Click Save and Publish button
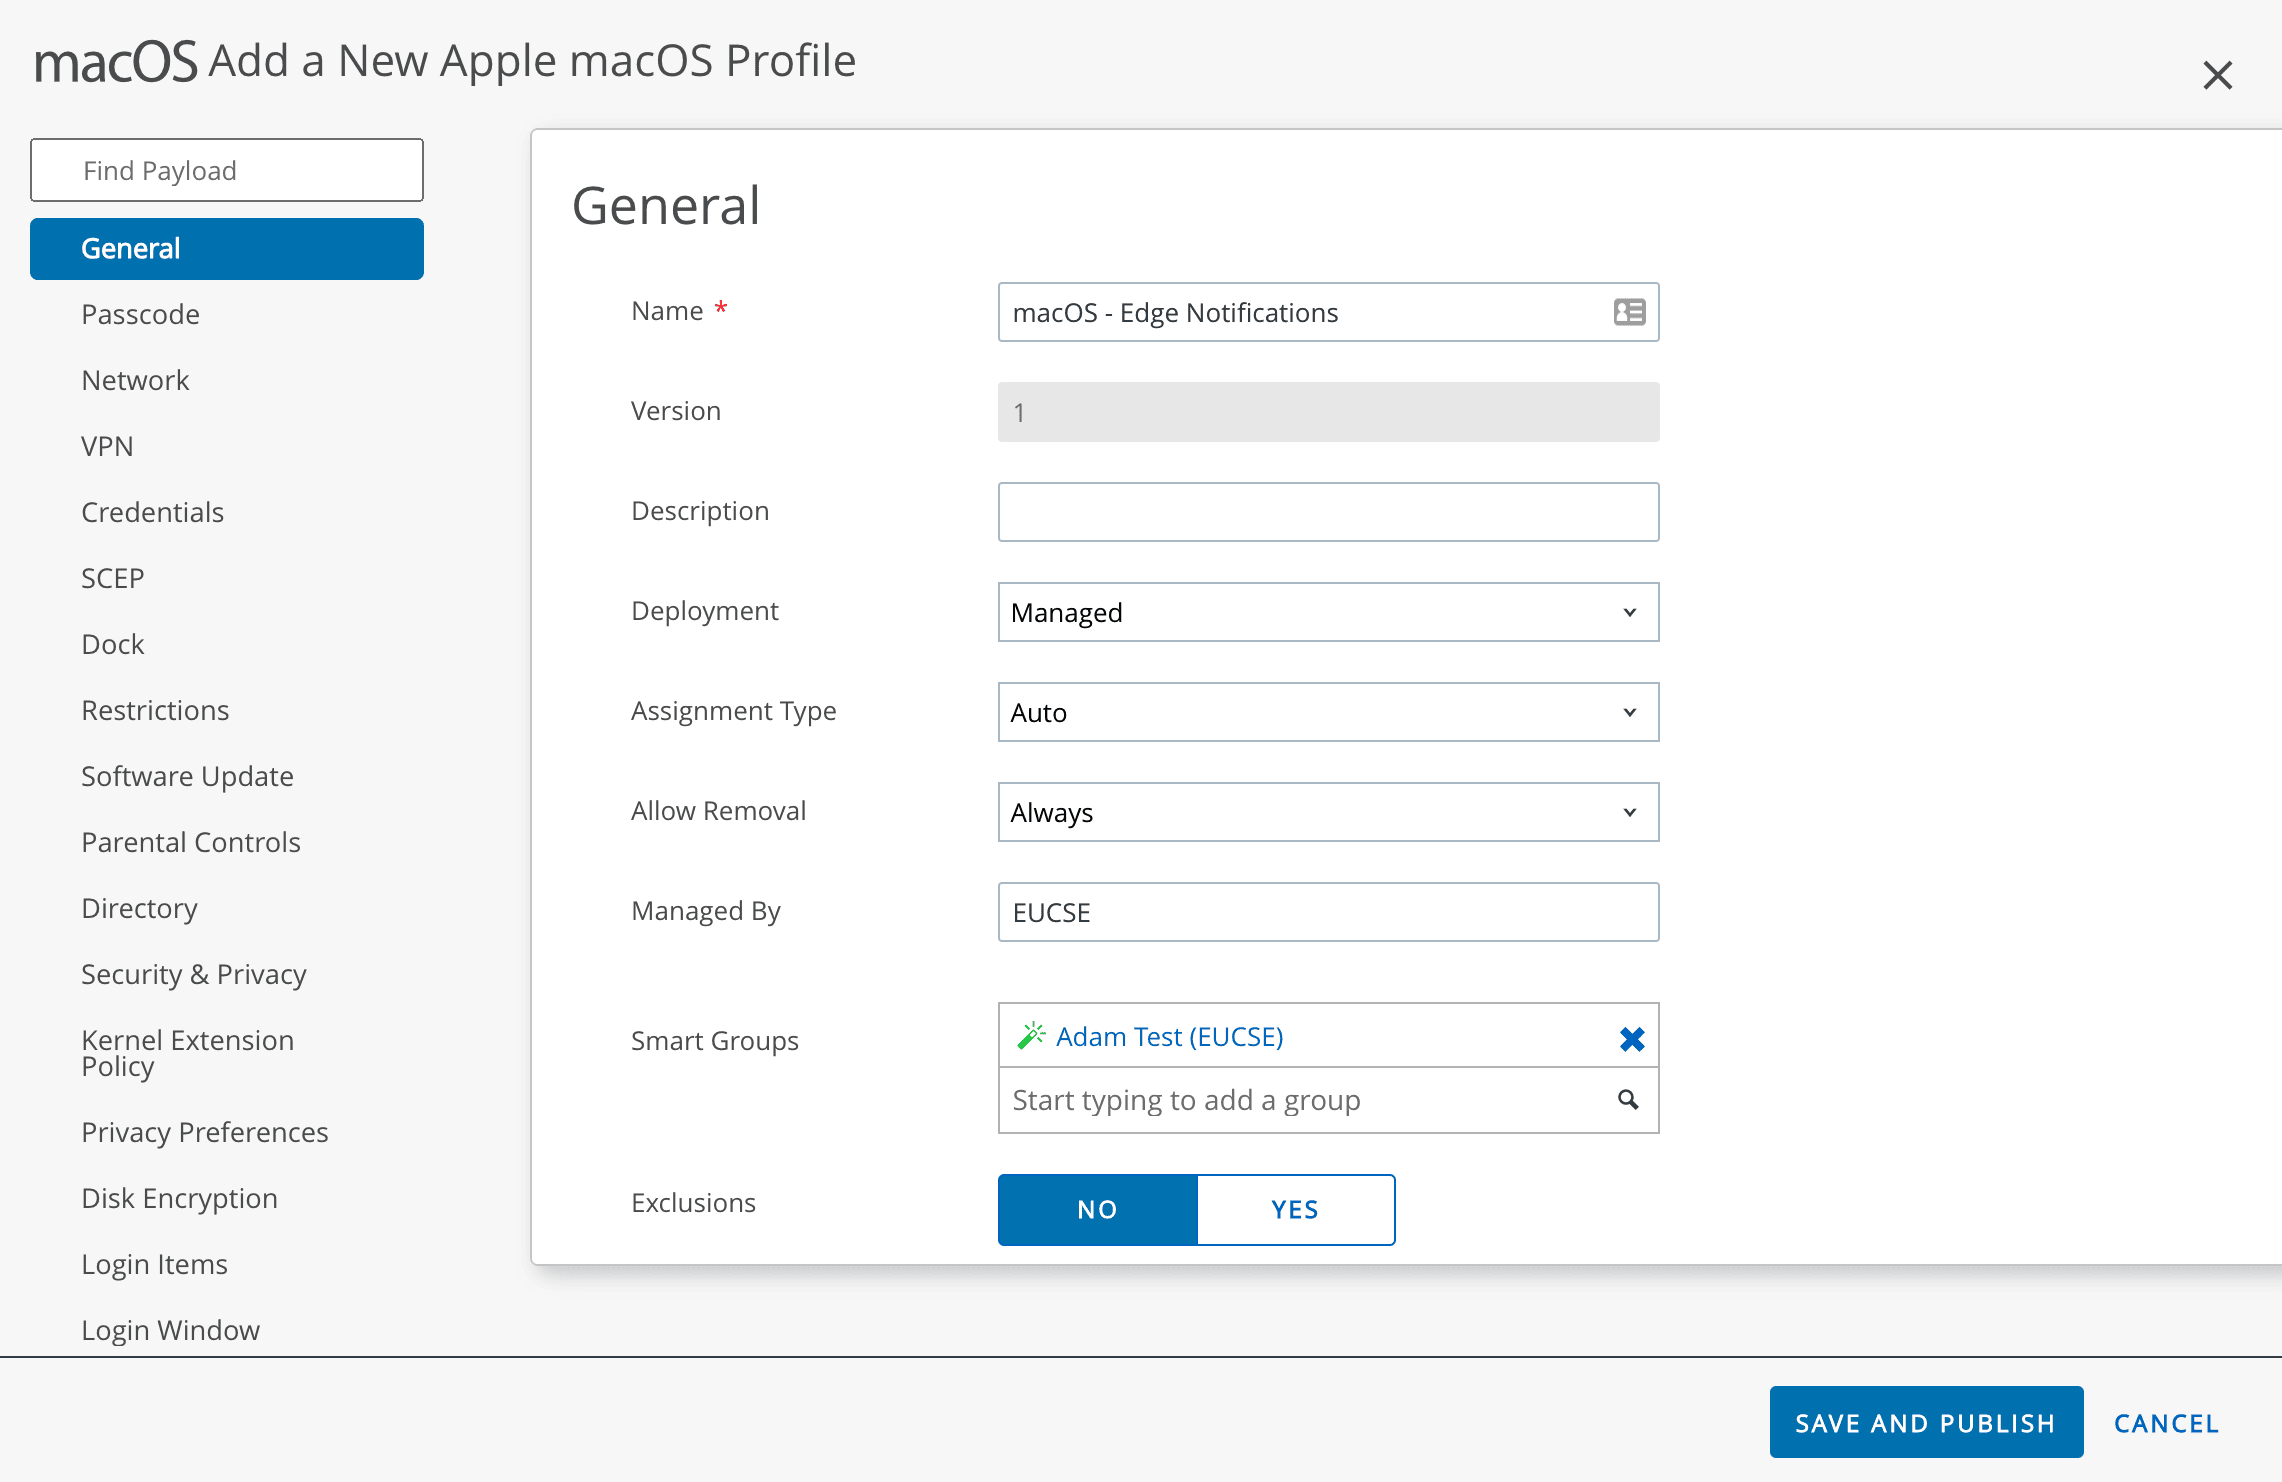Screen dimensions: 2282x1482 [x=1926, y=1422]
